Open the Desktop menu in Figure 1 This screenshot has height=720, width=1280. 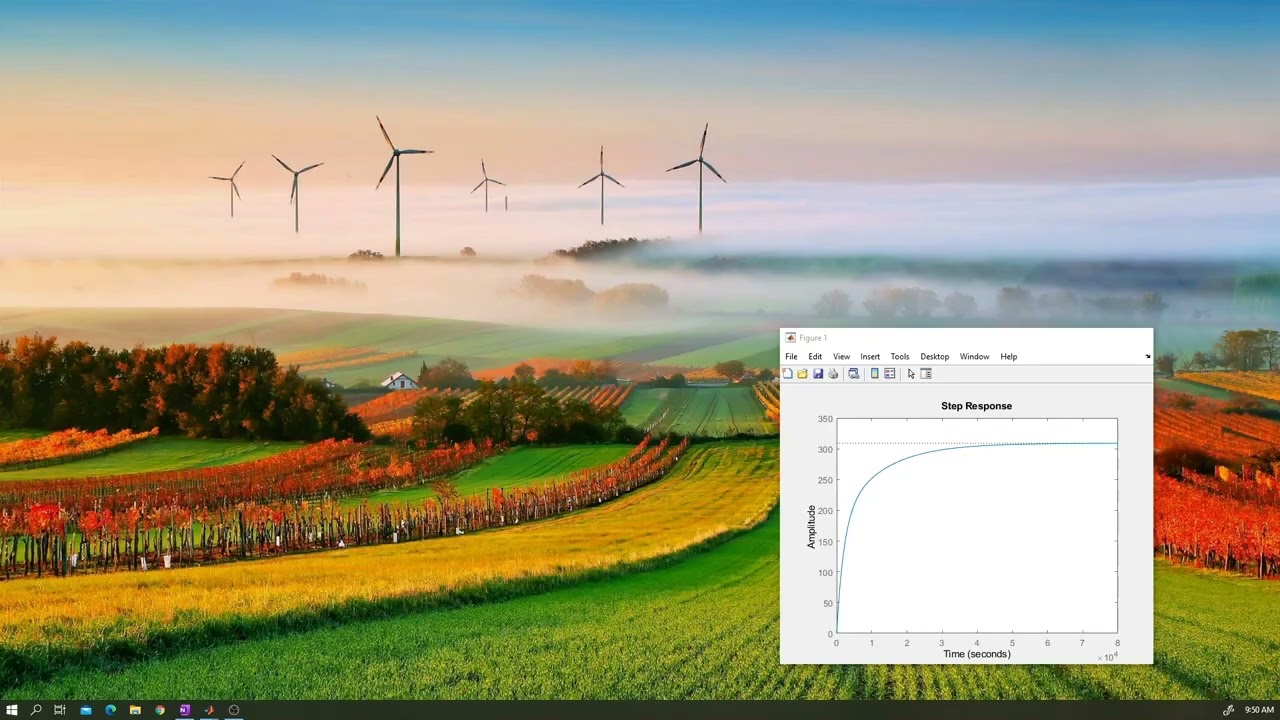pos(935,357)
